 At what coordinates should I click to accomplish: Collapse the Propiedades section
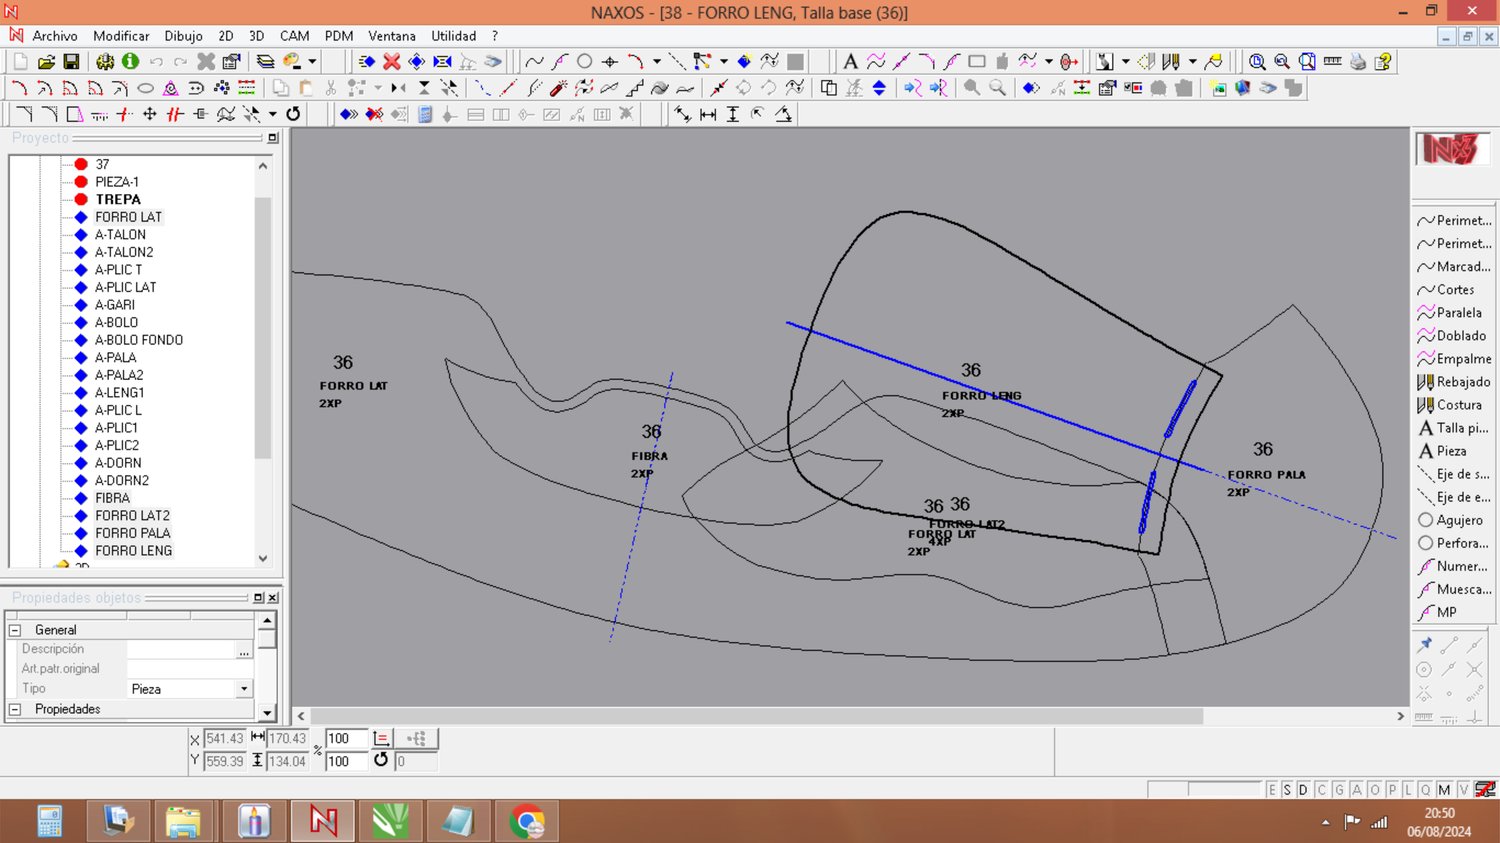[x=15, y=709]
